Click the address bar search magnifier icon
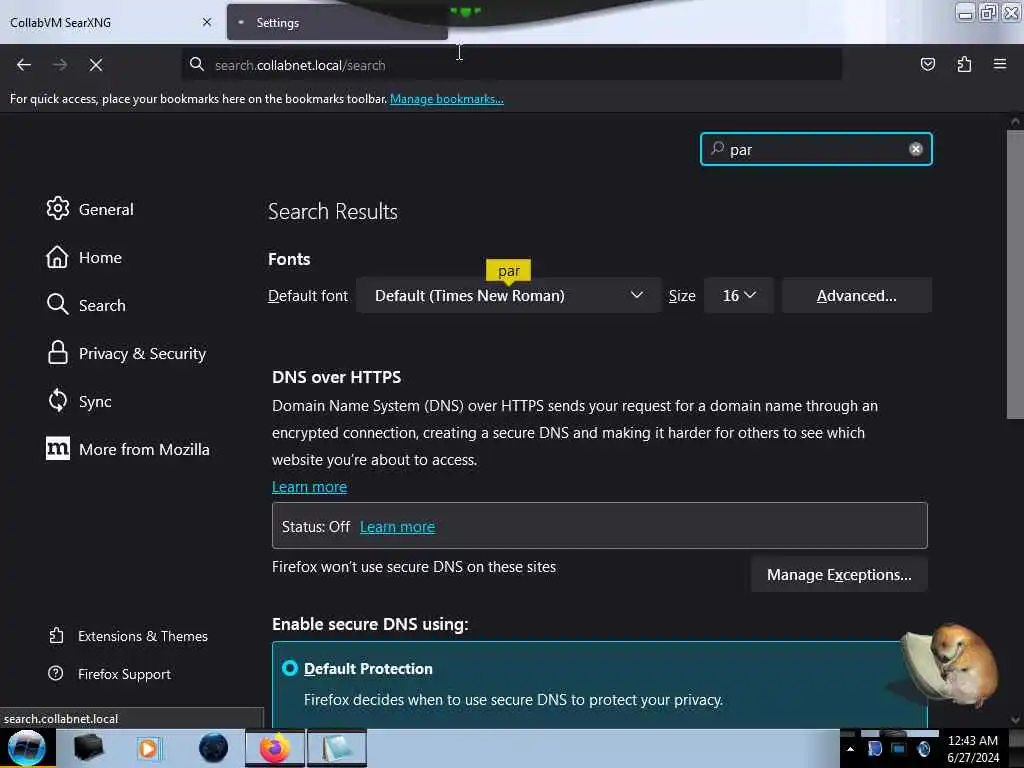Screen dimensions: 1024x768 (x=197, y=64)
